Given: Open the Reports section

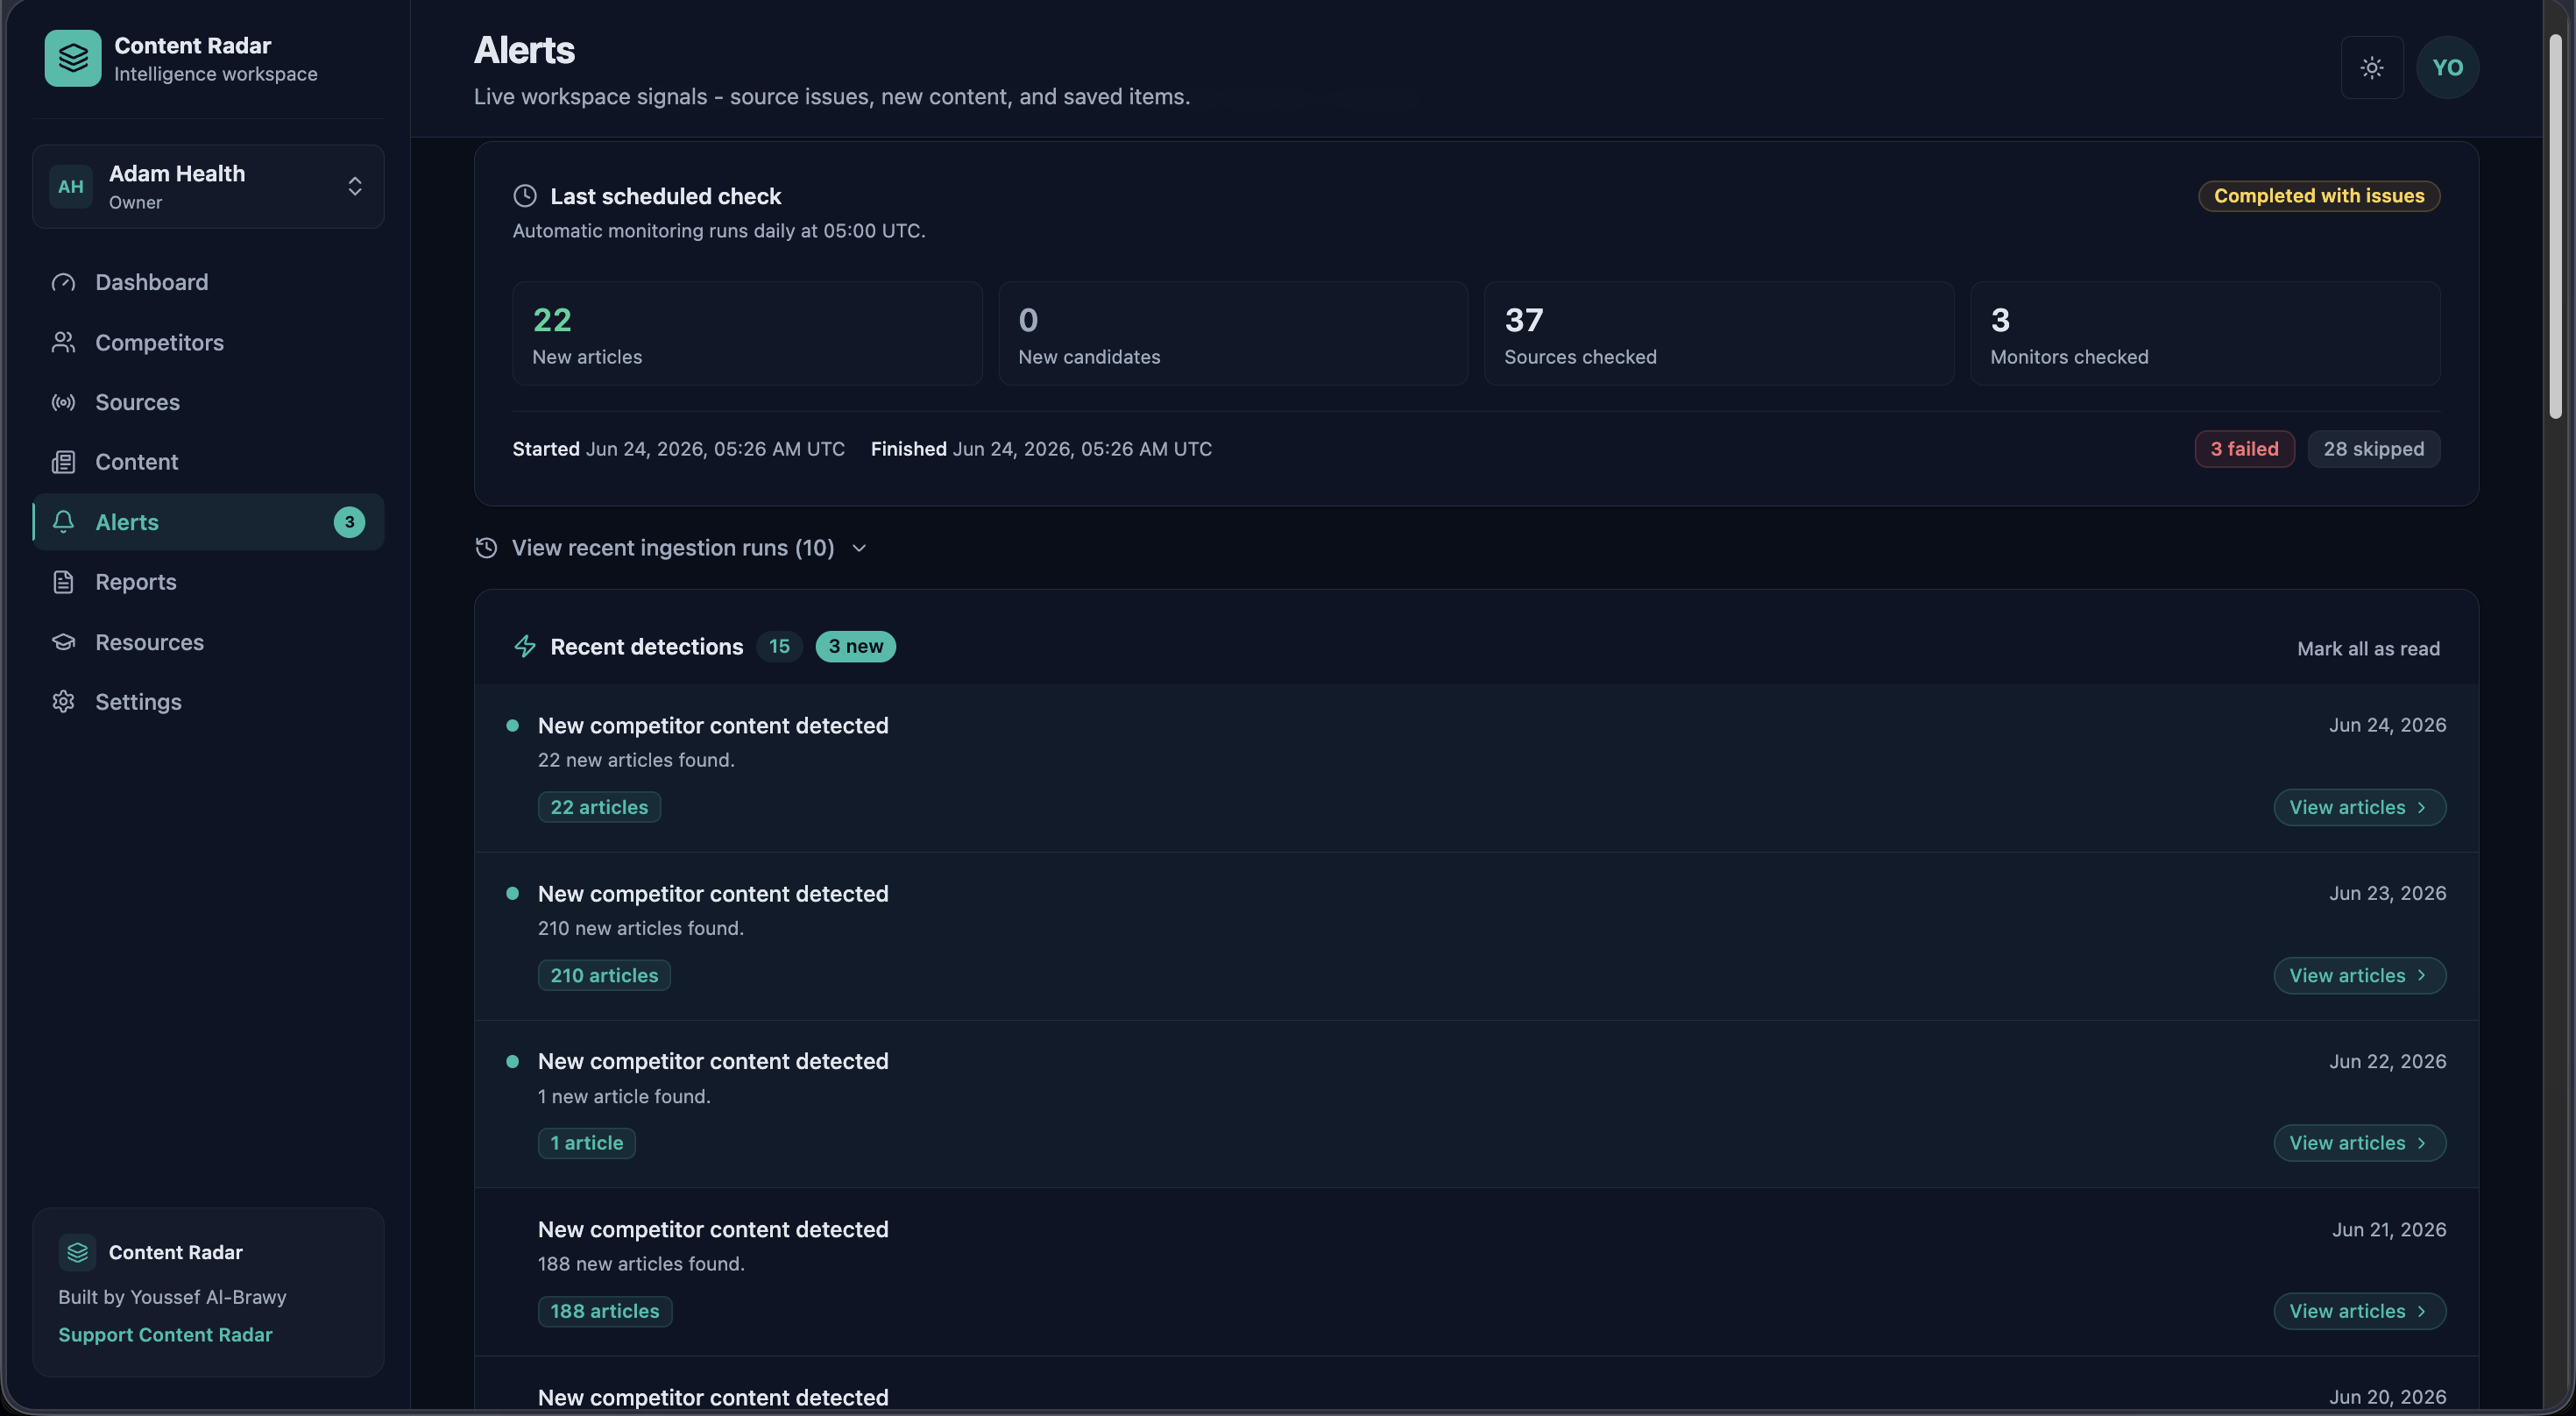Looking at the screenshot, I should [208, 582].
